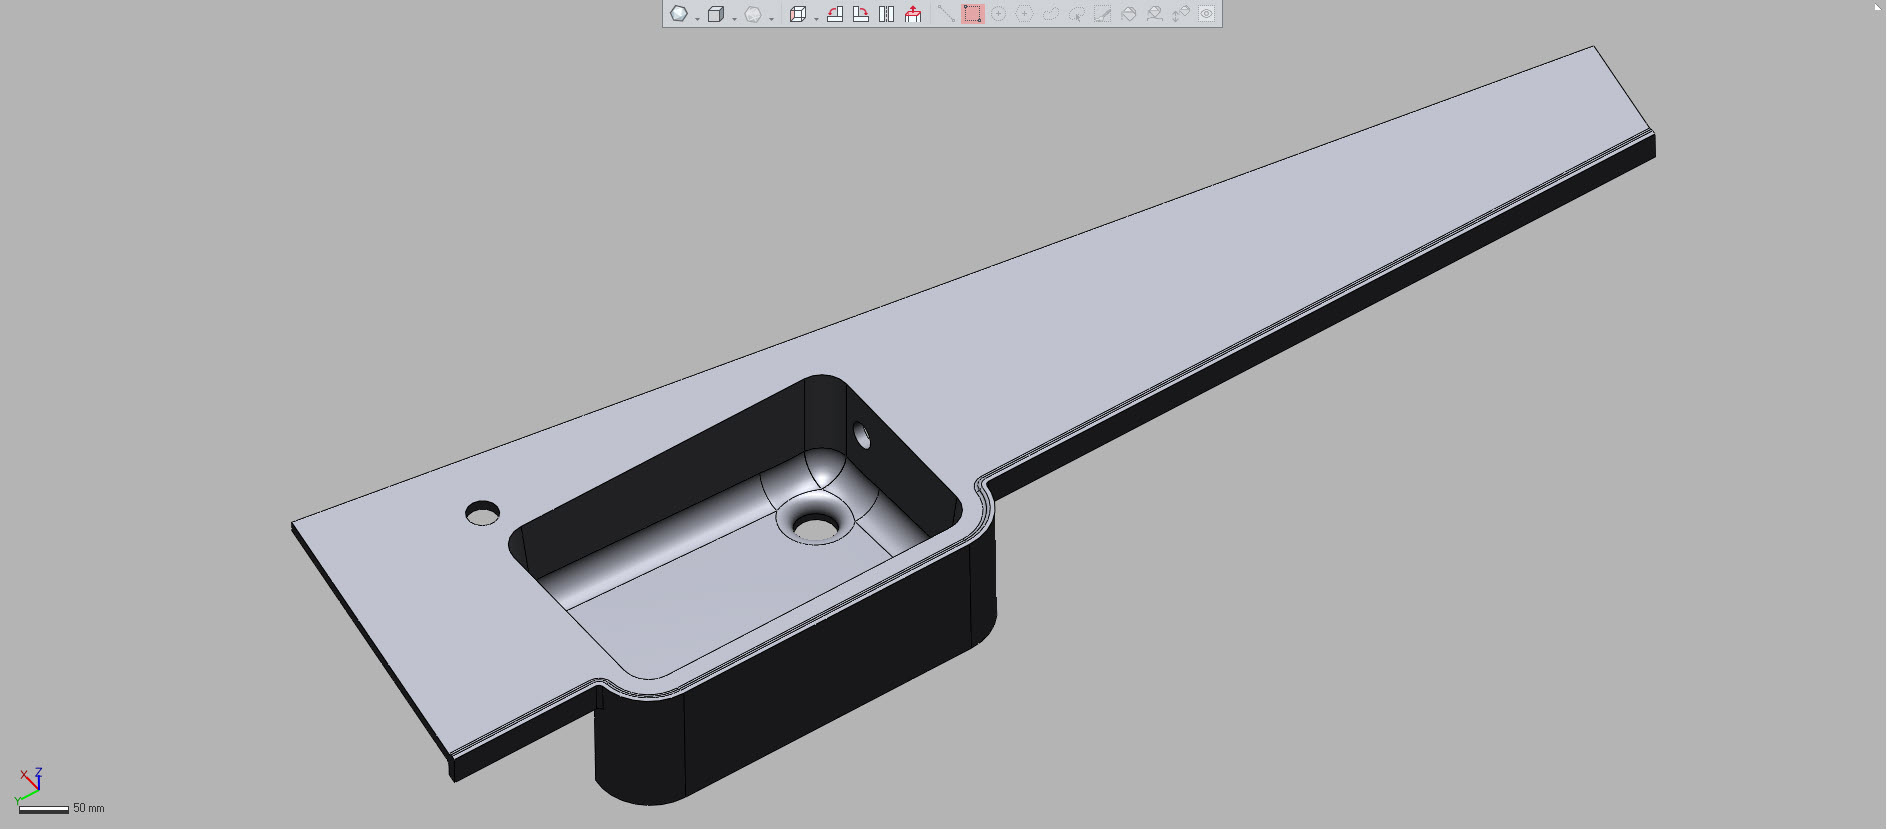Toggle the visible-only eye option
The height and width of the screenshot is (830, 1887).
[x=1207, y=14]
